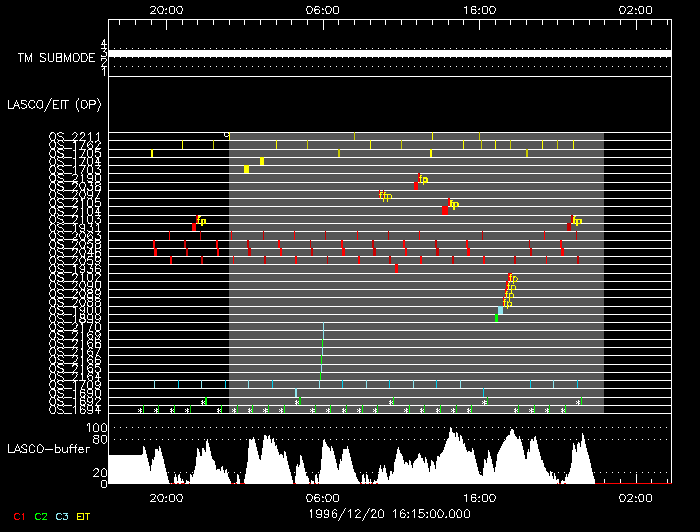Select the C3 legend entry
This screenshot has width=700, height=532.
tap(62, 516)
